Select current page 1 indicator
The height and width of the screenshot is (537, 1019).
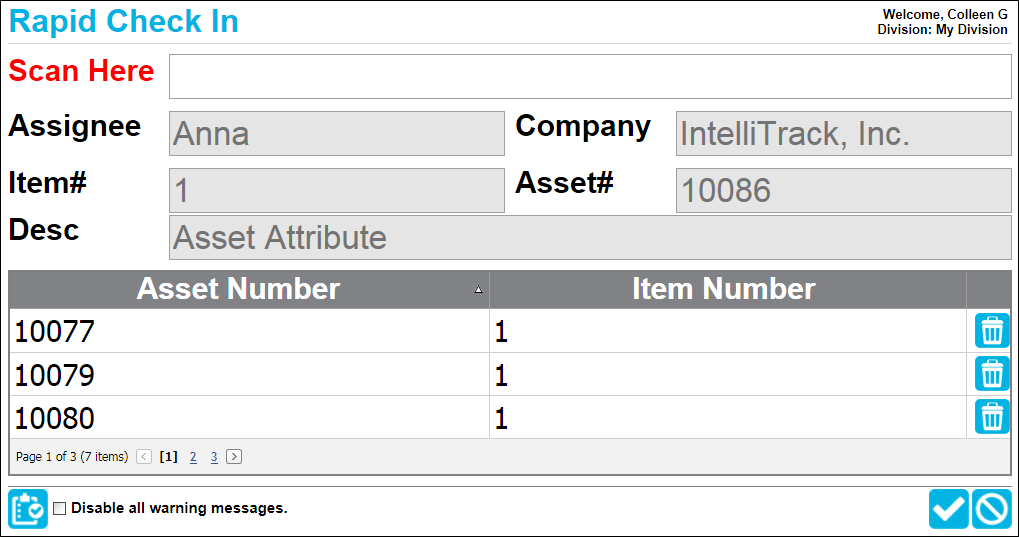[168, 457]
